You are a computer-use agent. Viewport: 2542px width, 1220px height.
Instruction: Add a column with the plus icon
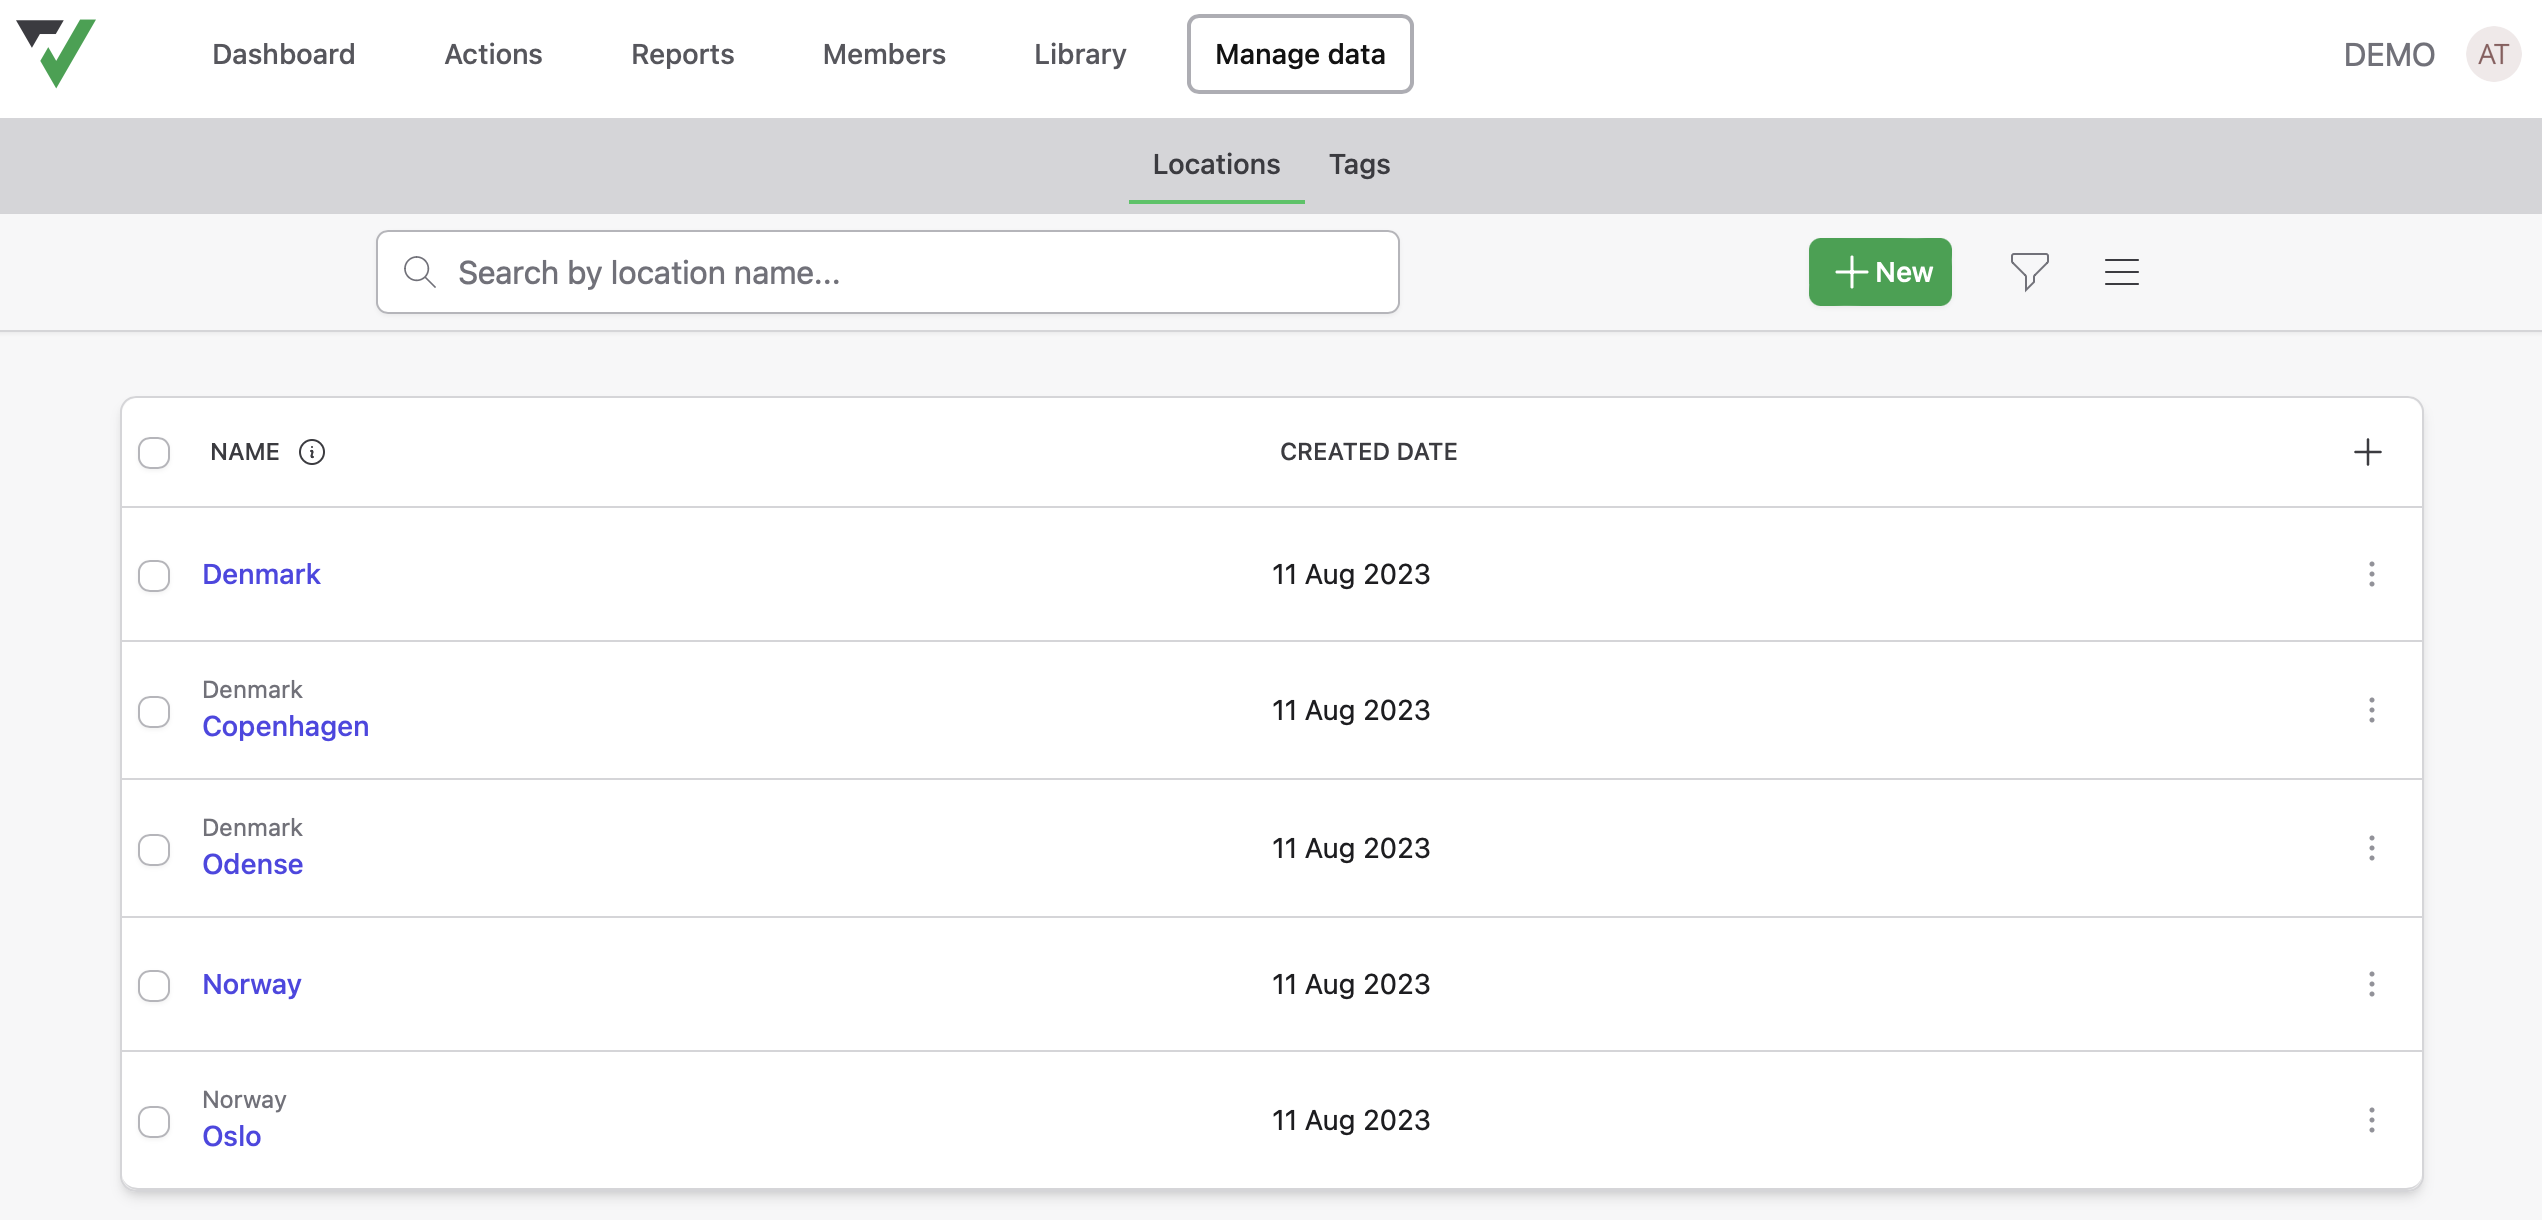point(2367,452)
